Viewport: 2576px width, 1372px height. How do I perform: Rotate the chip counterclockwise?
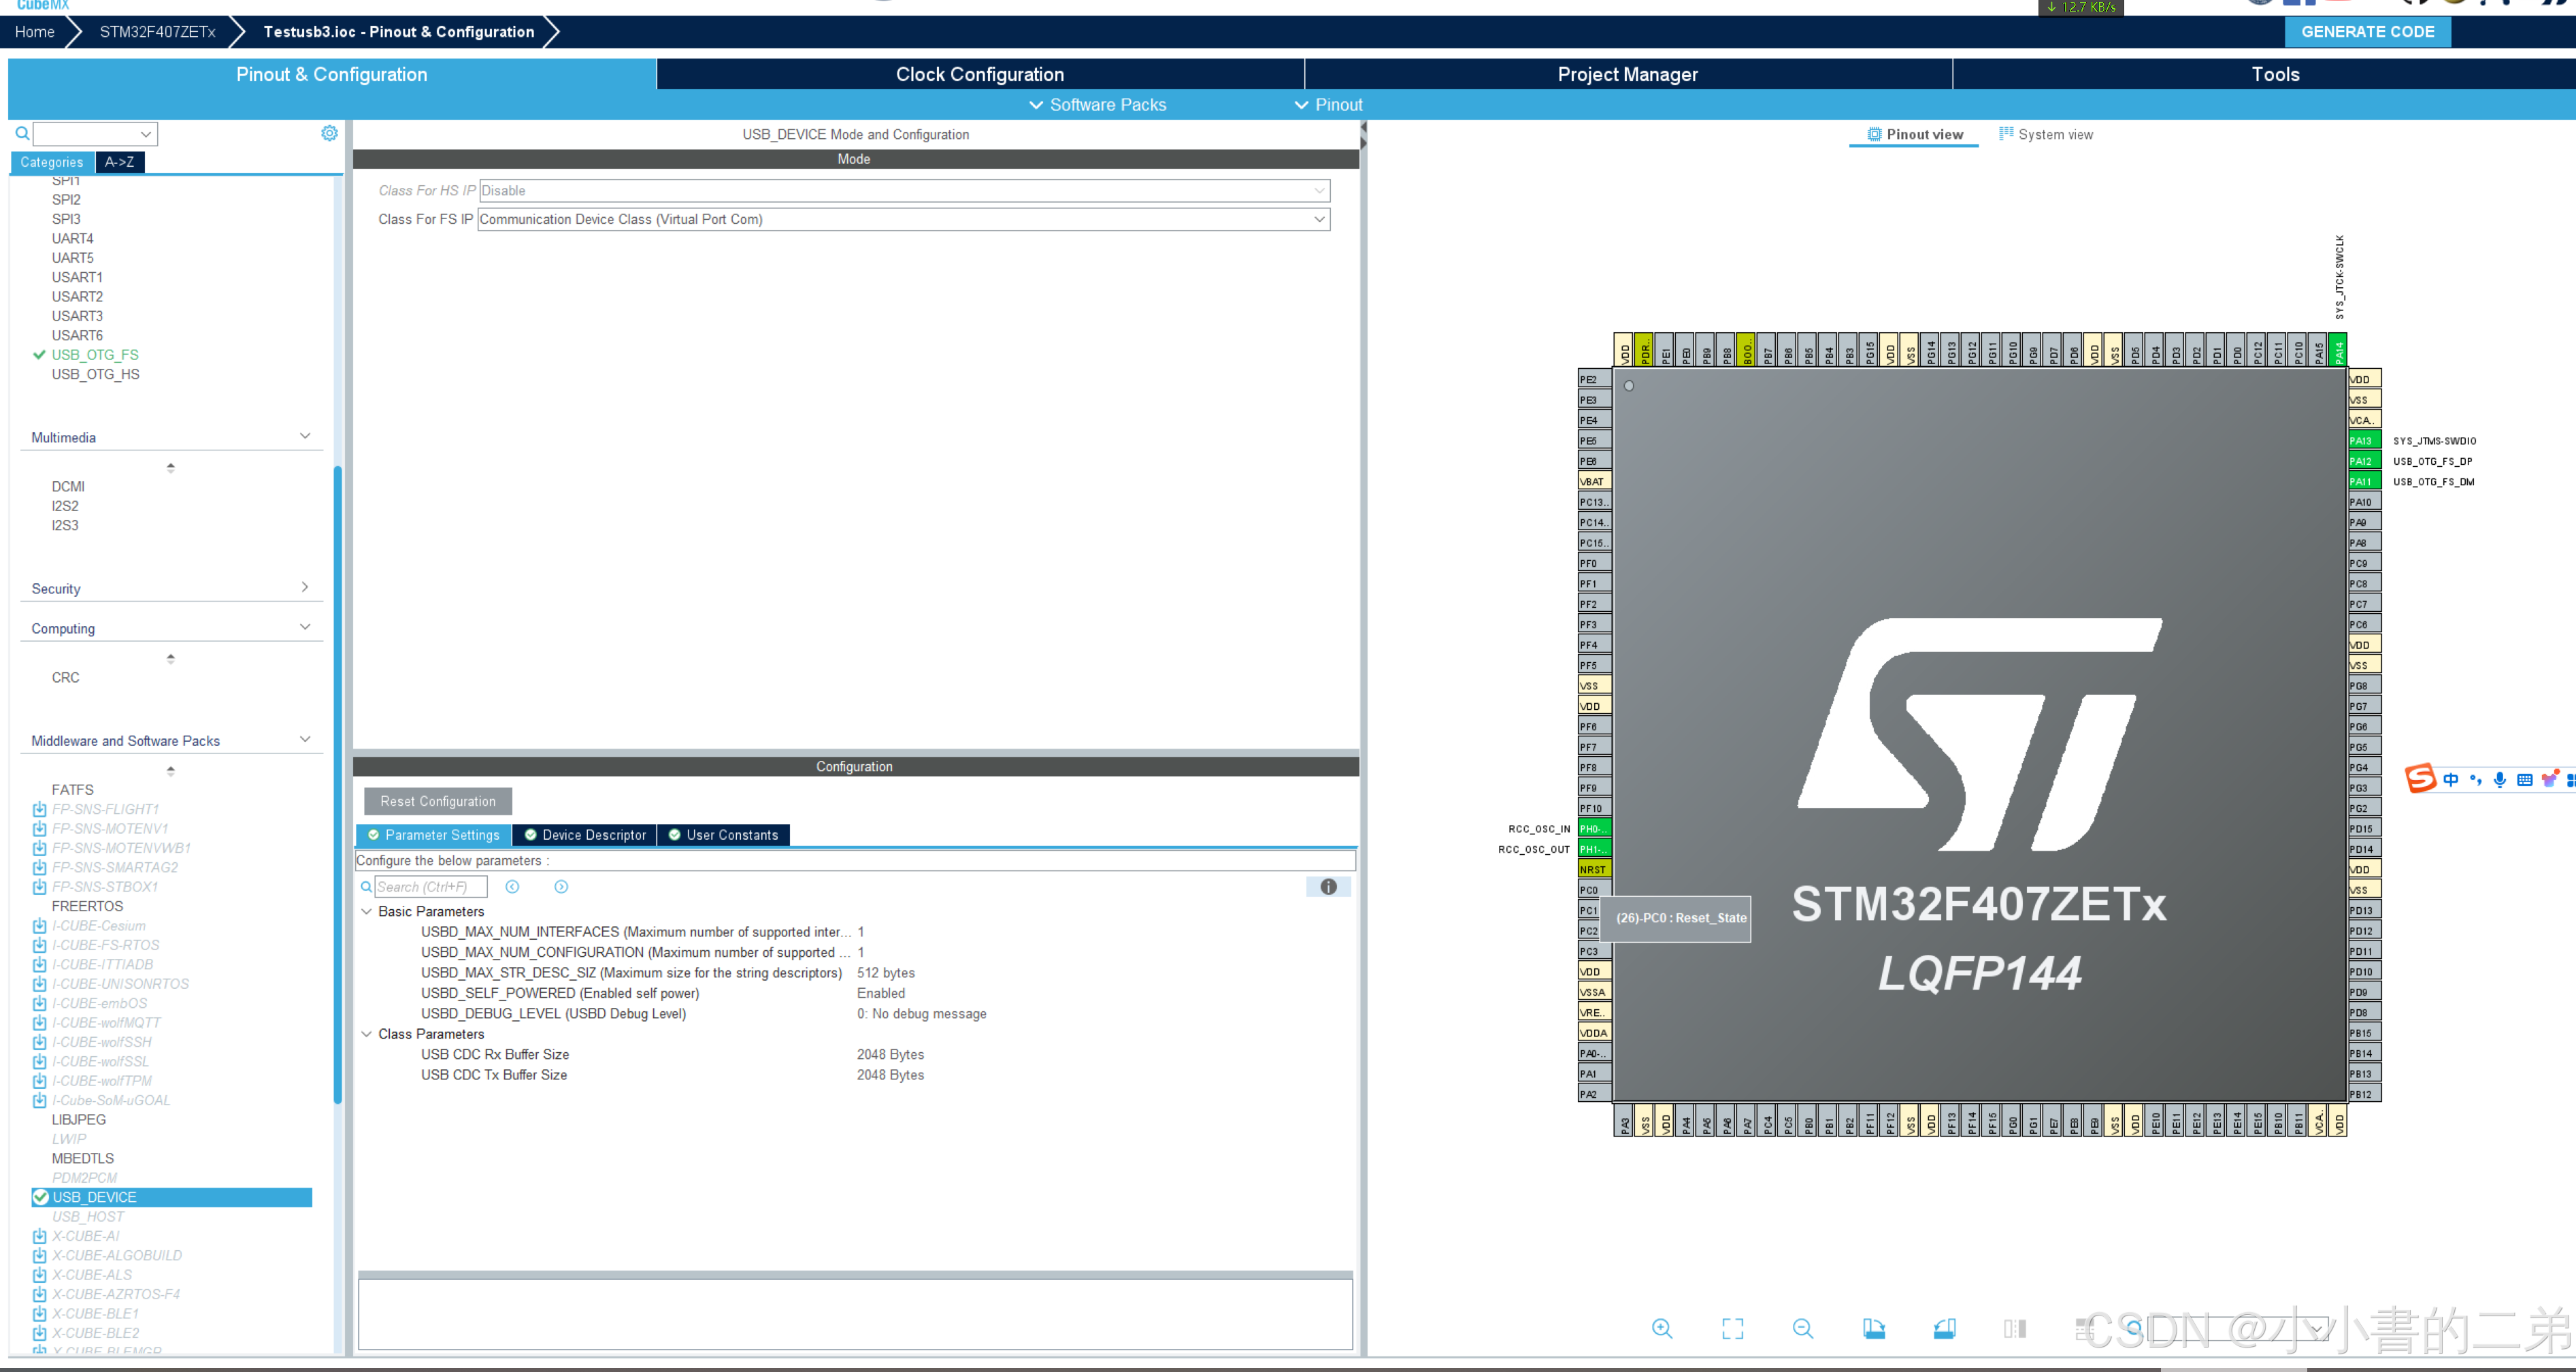[1945, 1328]
